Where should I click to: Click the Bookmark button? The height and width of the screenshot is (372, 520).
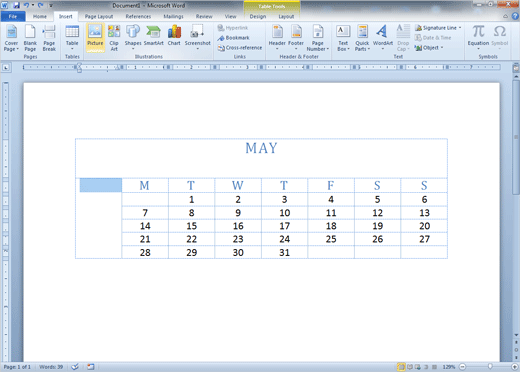tap(233, 38)
